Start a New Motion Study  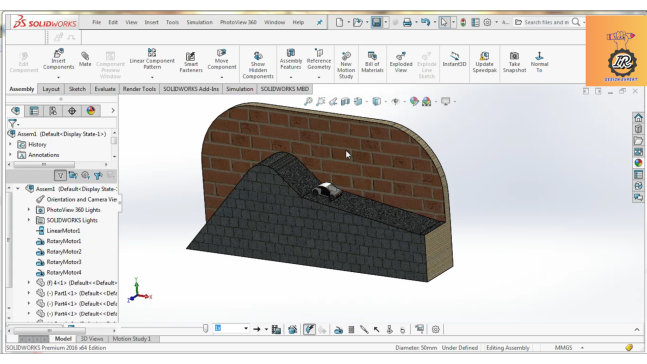click(346, 65)
